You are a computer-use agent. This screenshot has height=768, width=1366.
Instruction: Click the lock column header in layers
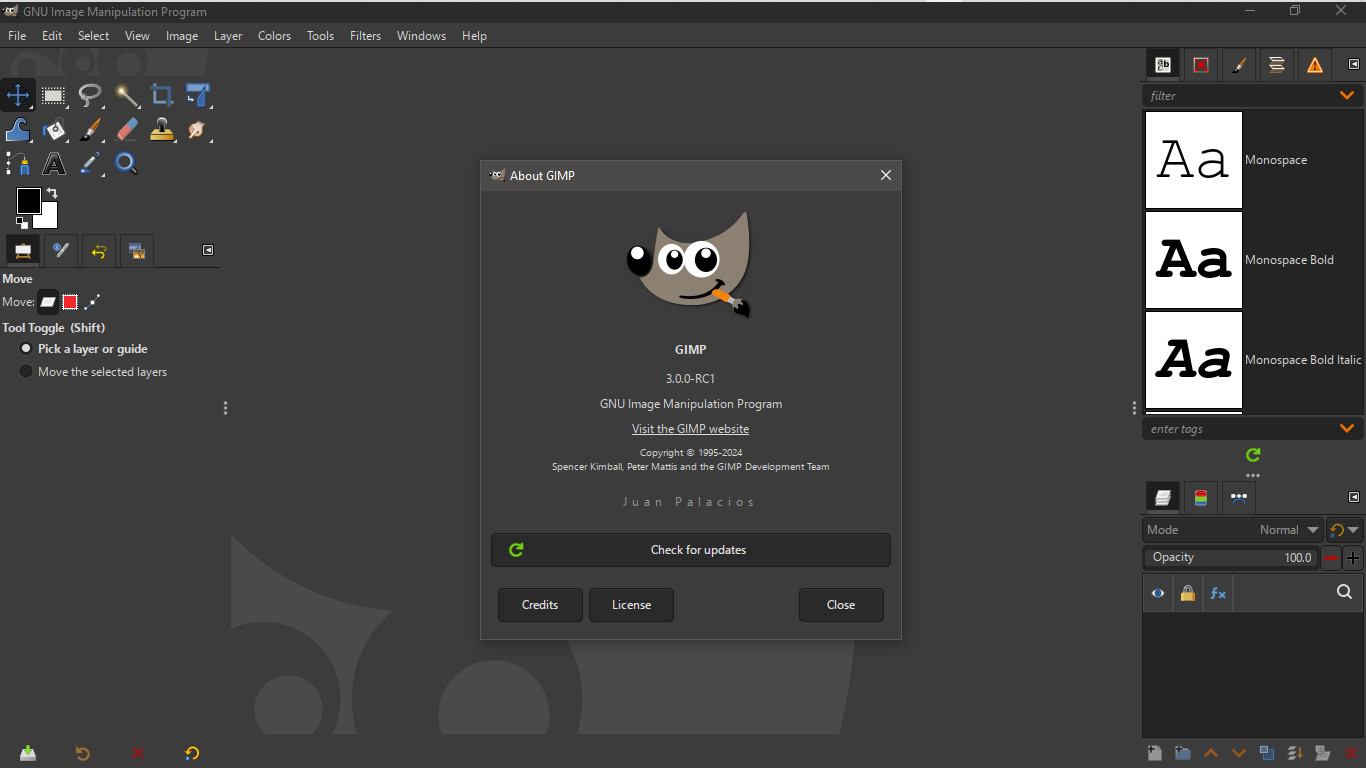(x=1187, y=593)
